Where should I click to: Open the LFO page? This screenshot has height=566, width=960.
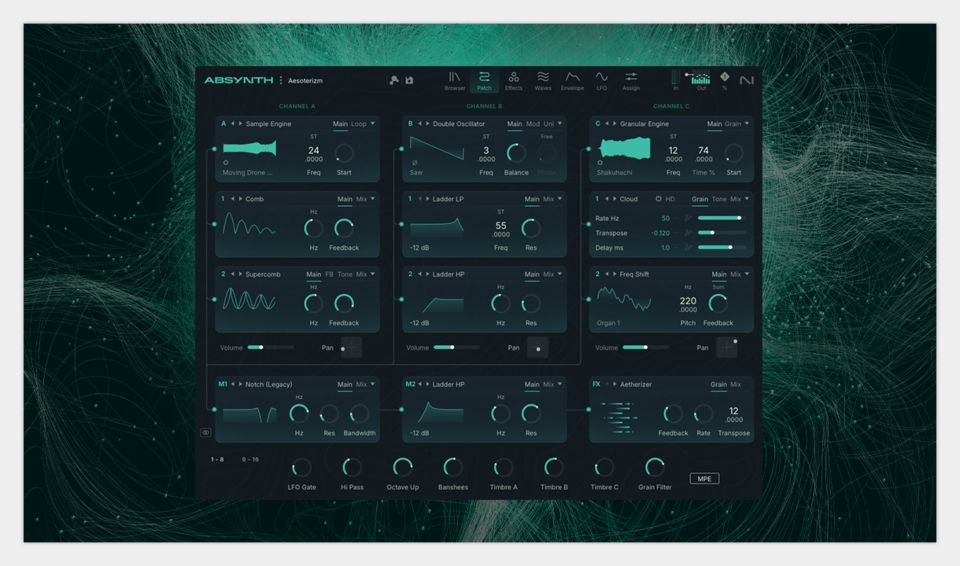pyautogui.click(x=601, y=80)
